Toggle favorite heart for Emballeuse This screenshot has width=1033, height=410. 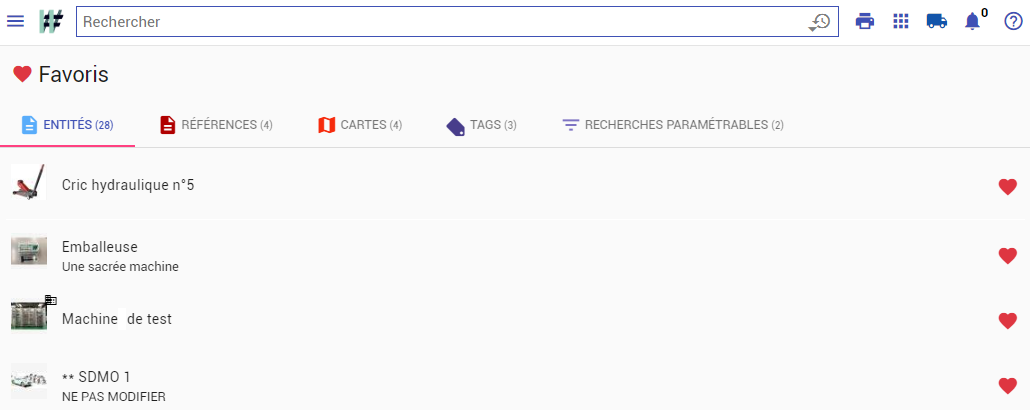point(1007,256)
